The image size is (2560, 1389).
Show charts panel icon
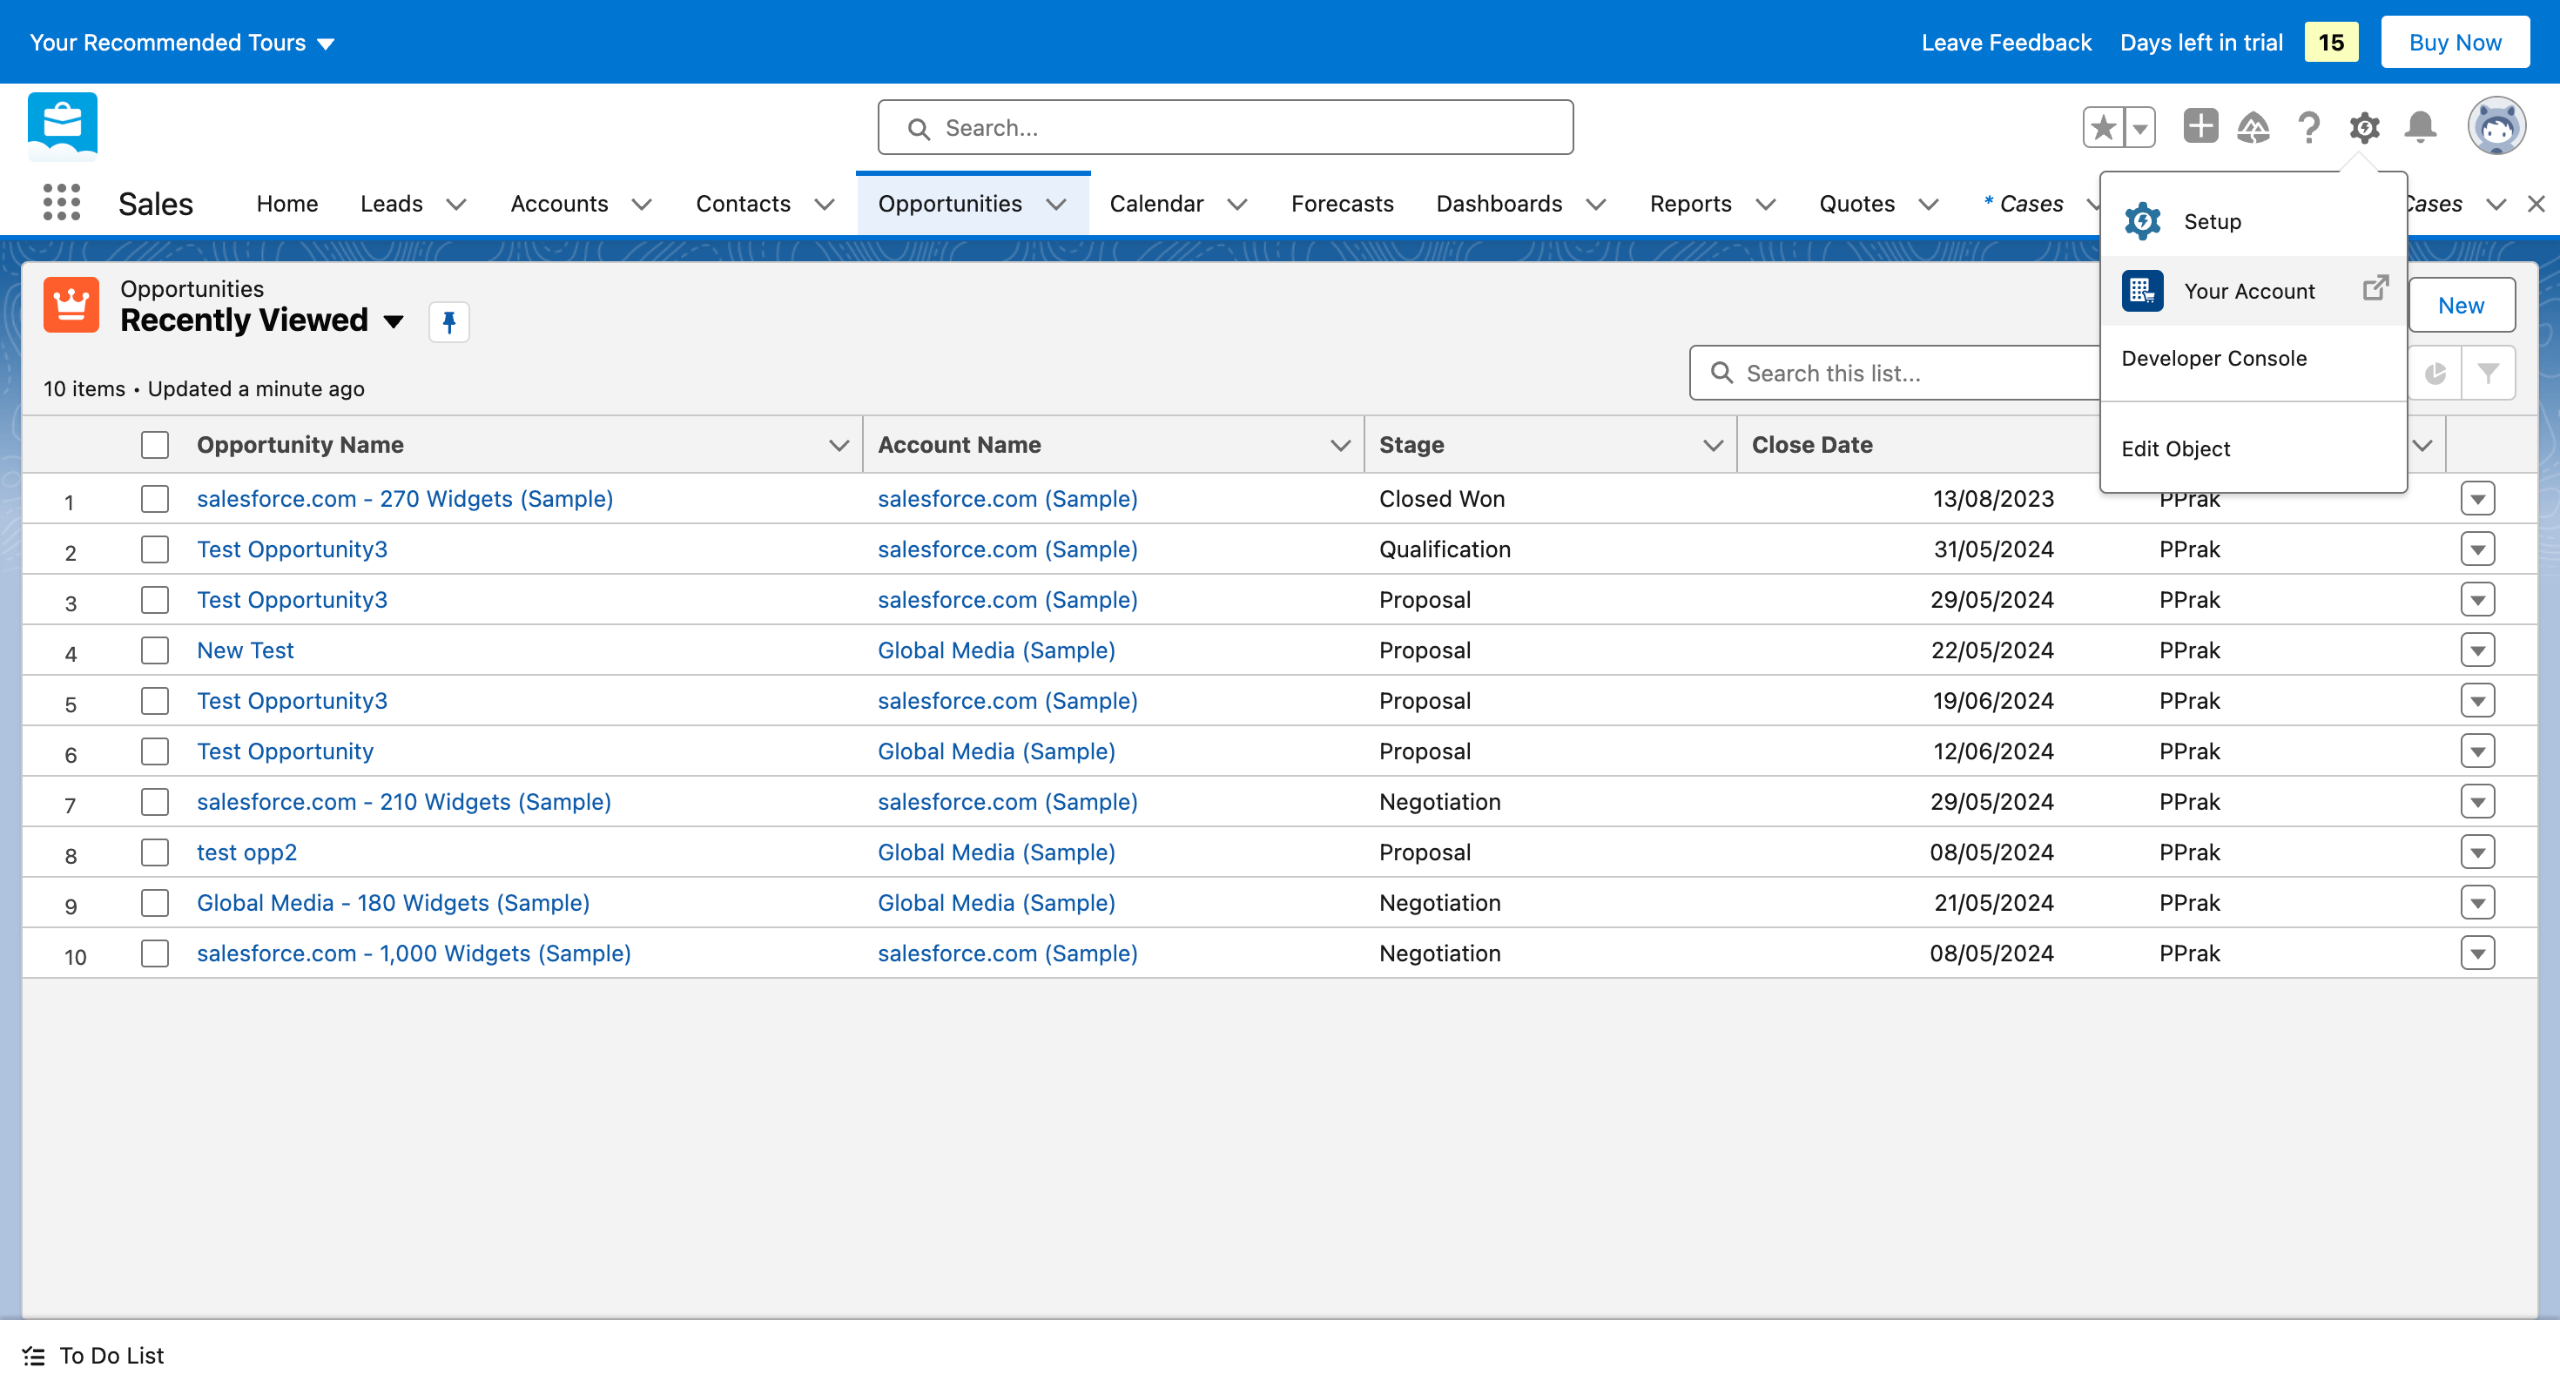point(2435,373)
